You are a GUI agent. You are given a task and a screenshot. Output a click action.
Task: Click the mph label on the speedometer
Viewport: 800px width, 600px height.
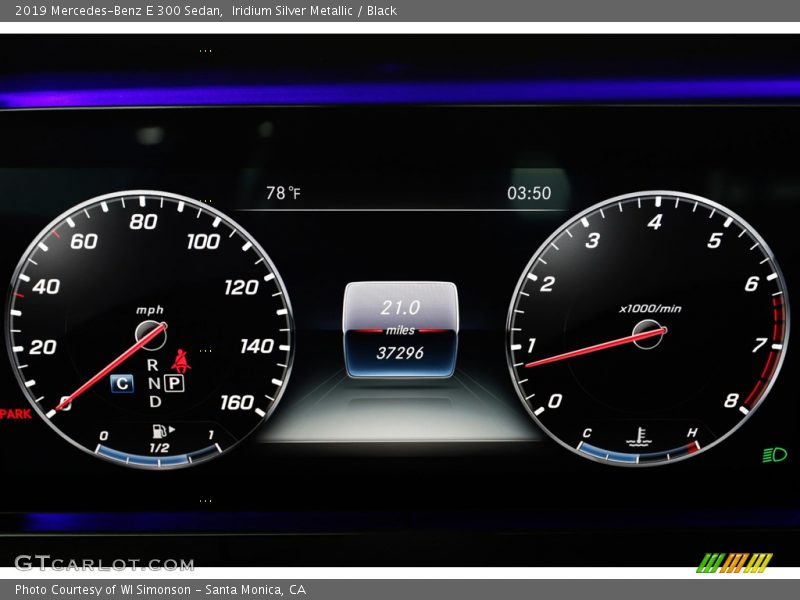click(150, 310)
